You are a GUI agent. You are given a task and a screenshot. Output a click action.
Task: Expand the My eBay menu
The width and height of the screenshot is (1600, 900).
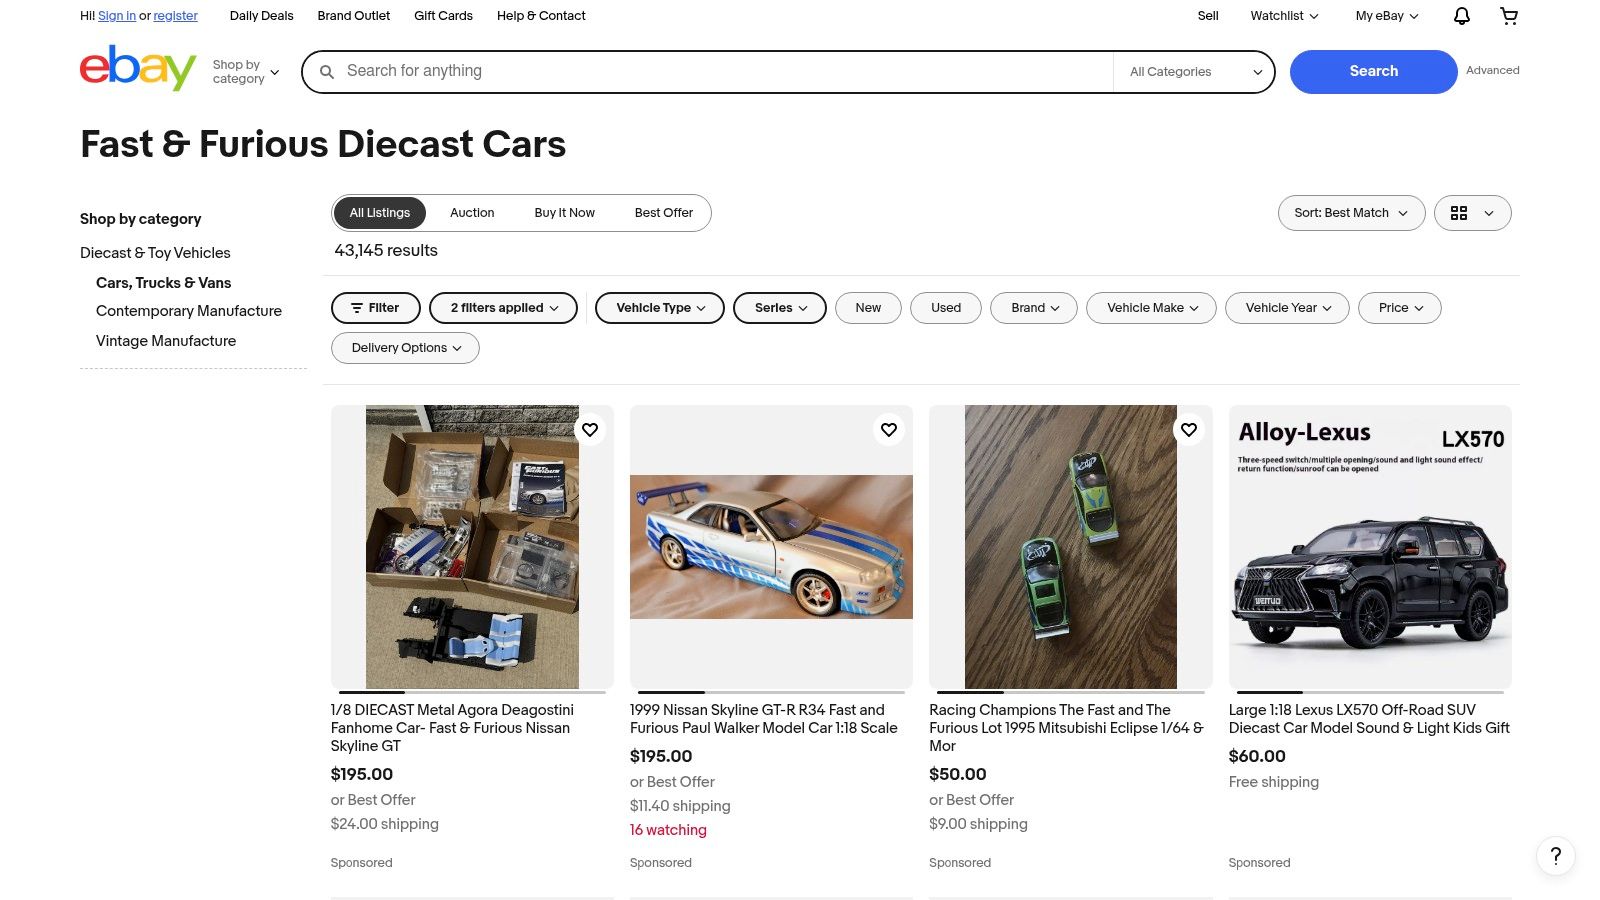click(x=1387, y=16)
